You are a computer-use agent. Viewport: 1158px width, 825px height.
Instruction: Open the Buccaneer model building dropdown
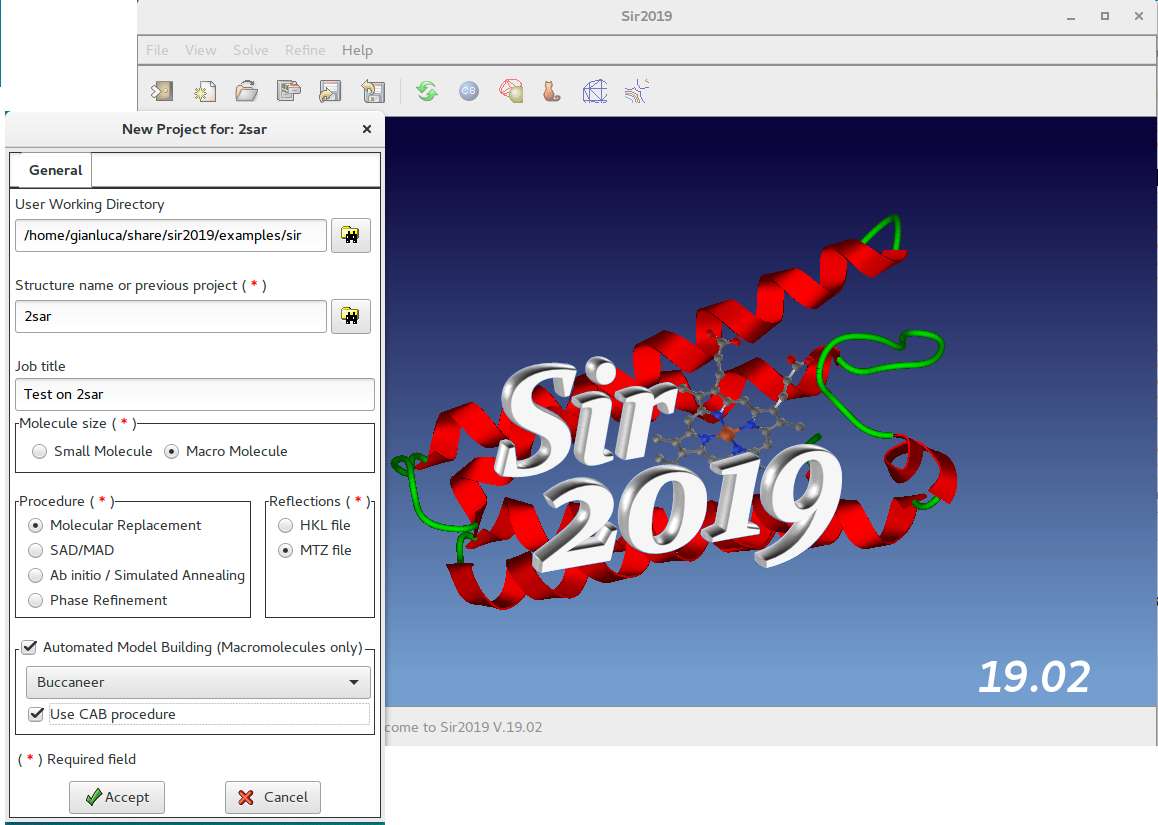coord(198,682)
